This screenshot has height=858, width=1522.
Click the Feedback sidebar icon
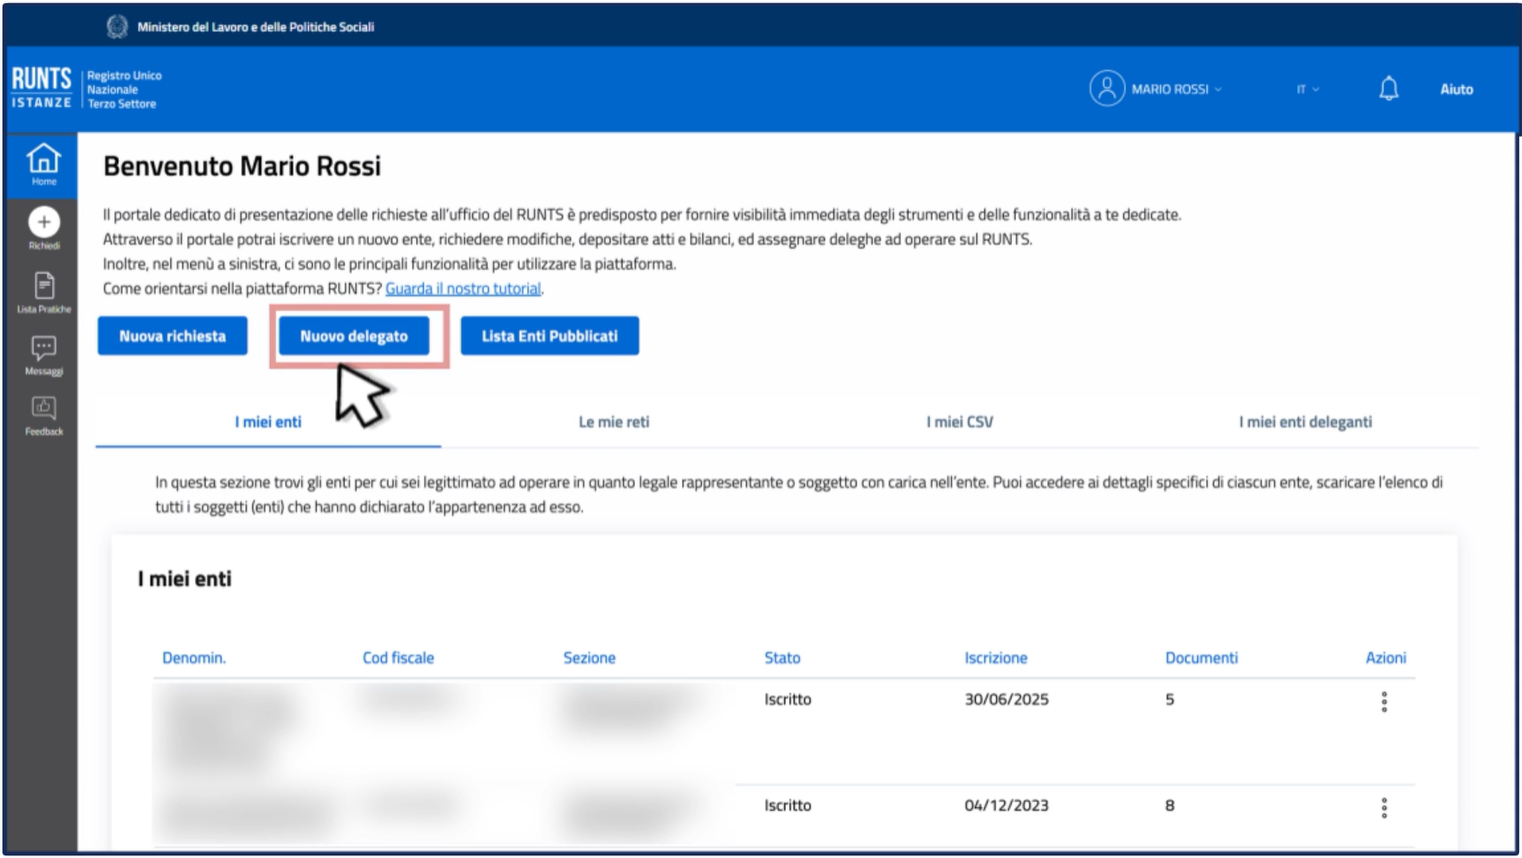tap(43, 409)
